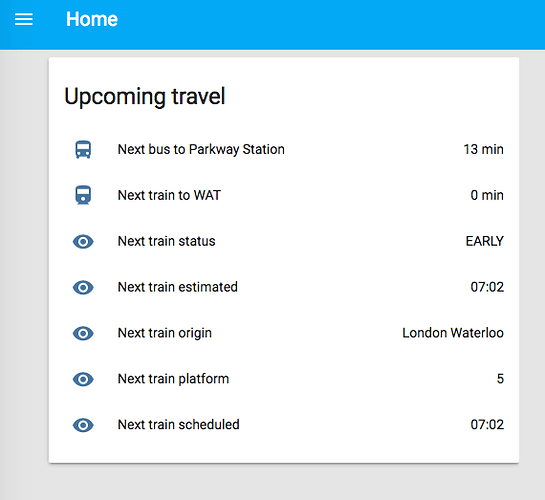Select the Next train status label
The image size is (545, 500).
[166, 241]
